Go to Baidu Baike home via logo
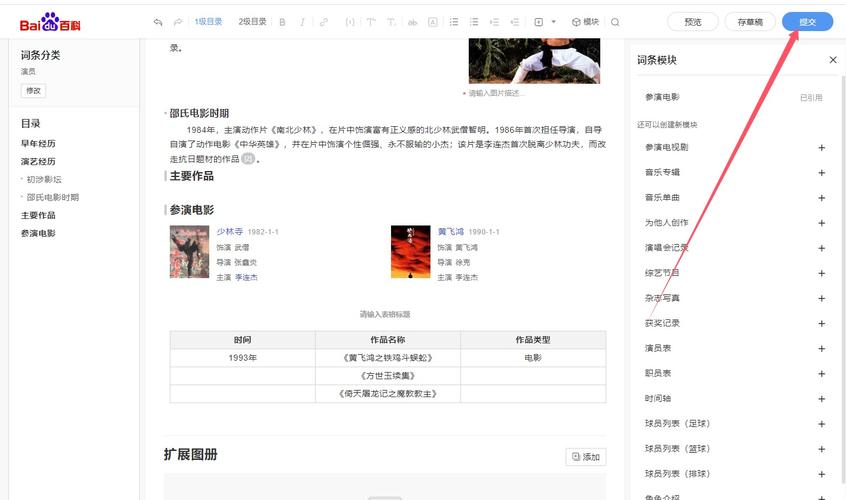Image resolution: width=846 pixels, height=500 pixels. point(50,22)
